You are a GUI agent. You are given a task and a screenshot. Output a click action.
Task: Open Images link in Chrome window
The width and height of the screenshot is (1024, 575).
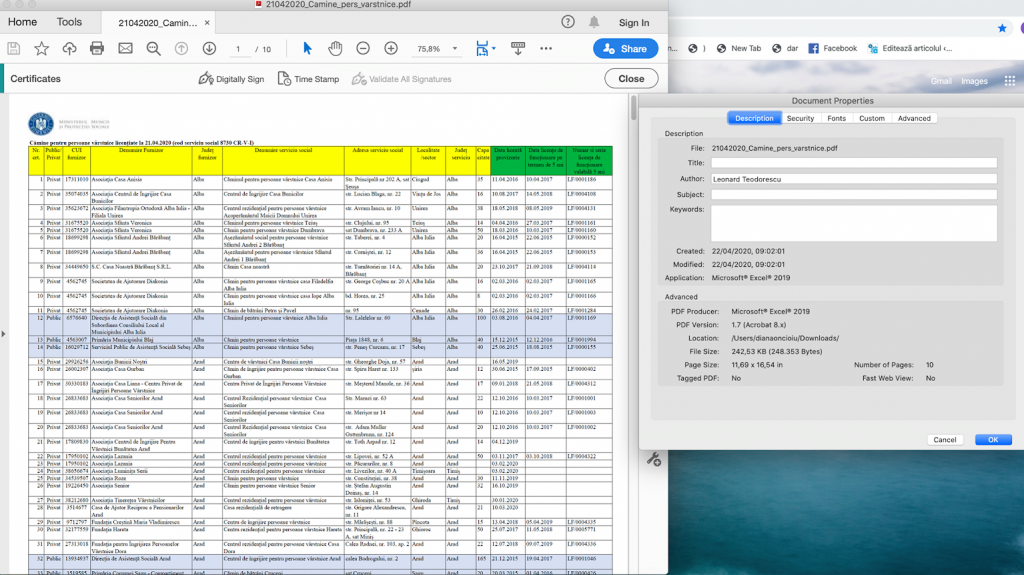point(974,81)
